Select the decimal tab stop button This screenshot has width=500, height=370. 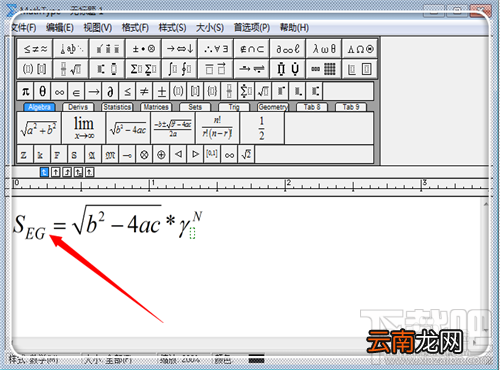pos(89,172)
